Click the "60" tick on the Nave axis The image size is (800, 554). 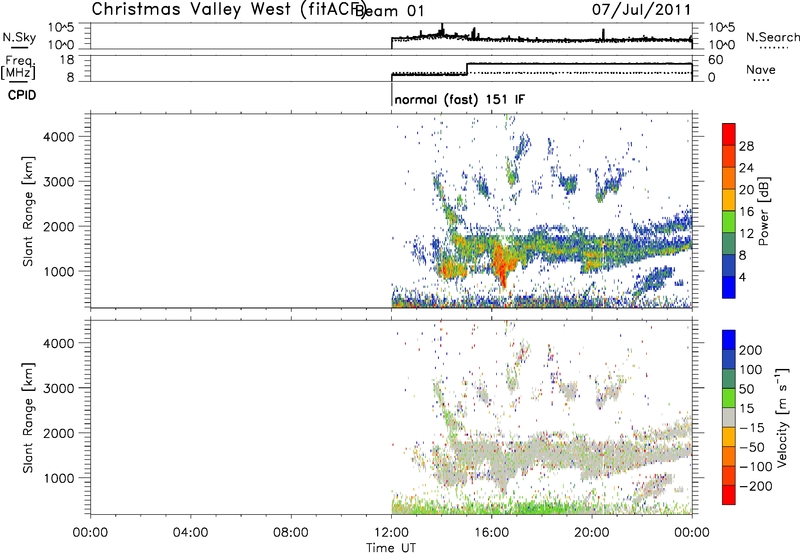click(x=716, y=60)
